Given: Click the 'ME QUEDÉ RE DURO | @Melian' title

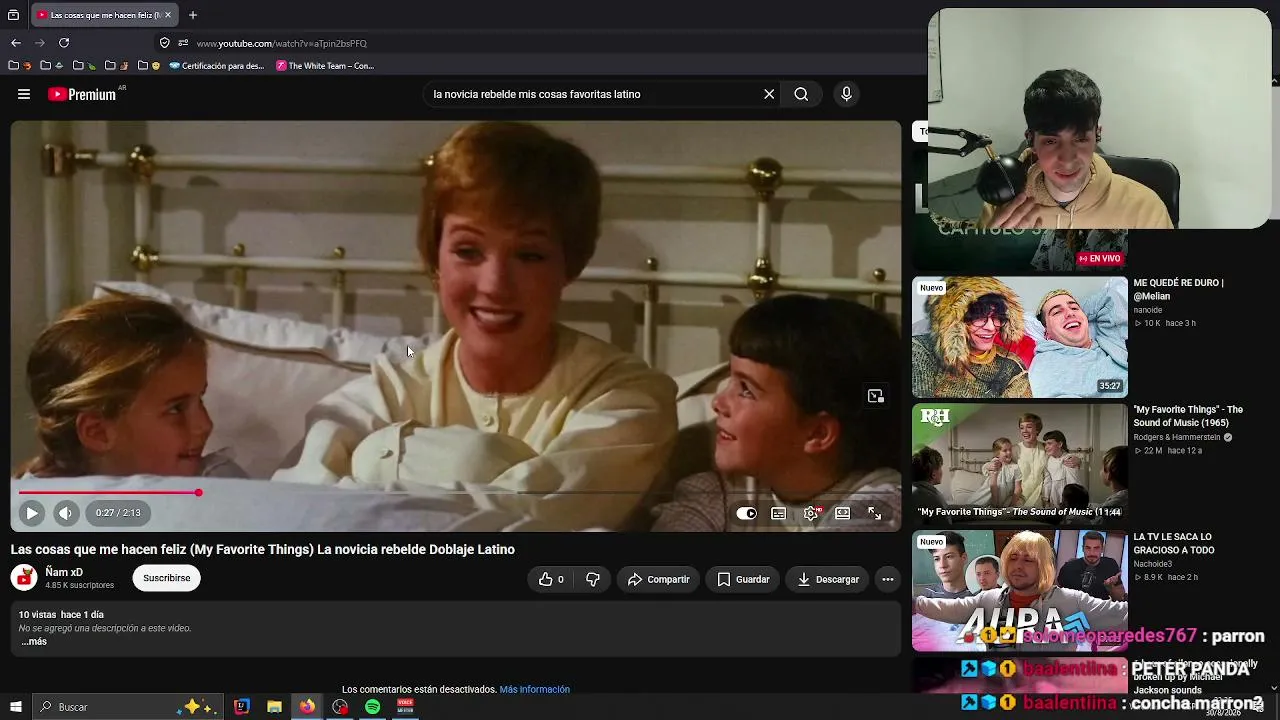Looking at the screenshot, I should pos(1178,289).
